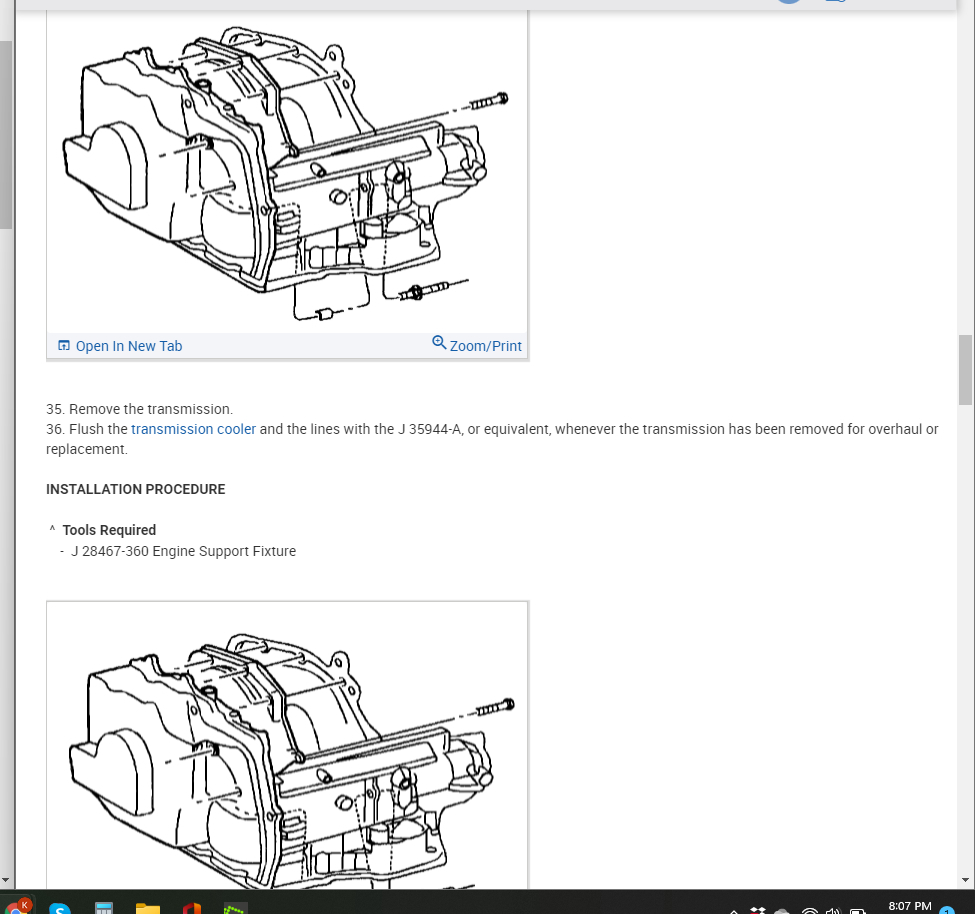Collapse the Tools Required section

coord(52,529)
